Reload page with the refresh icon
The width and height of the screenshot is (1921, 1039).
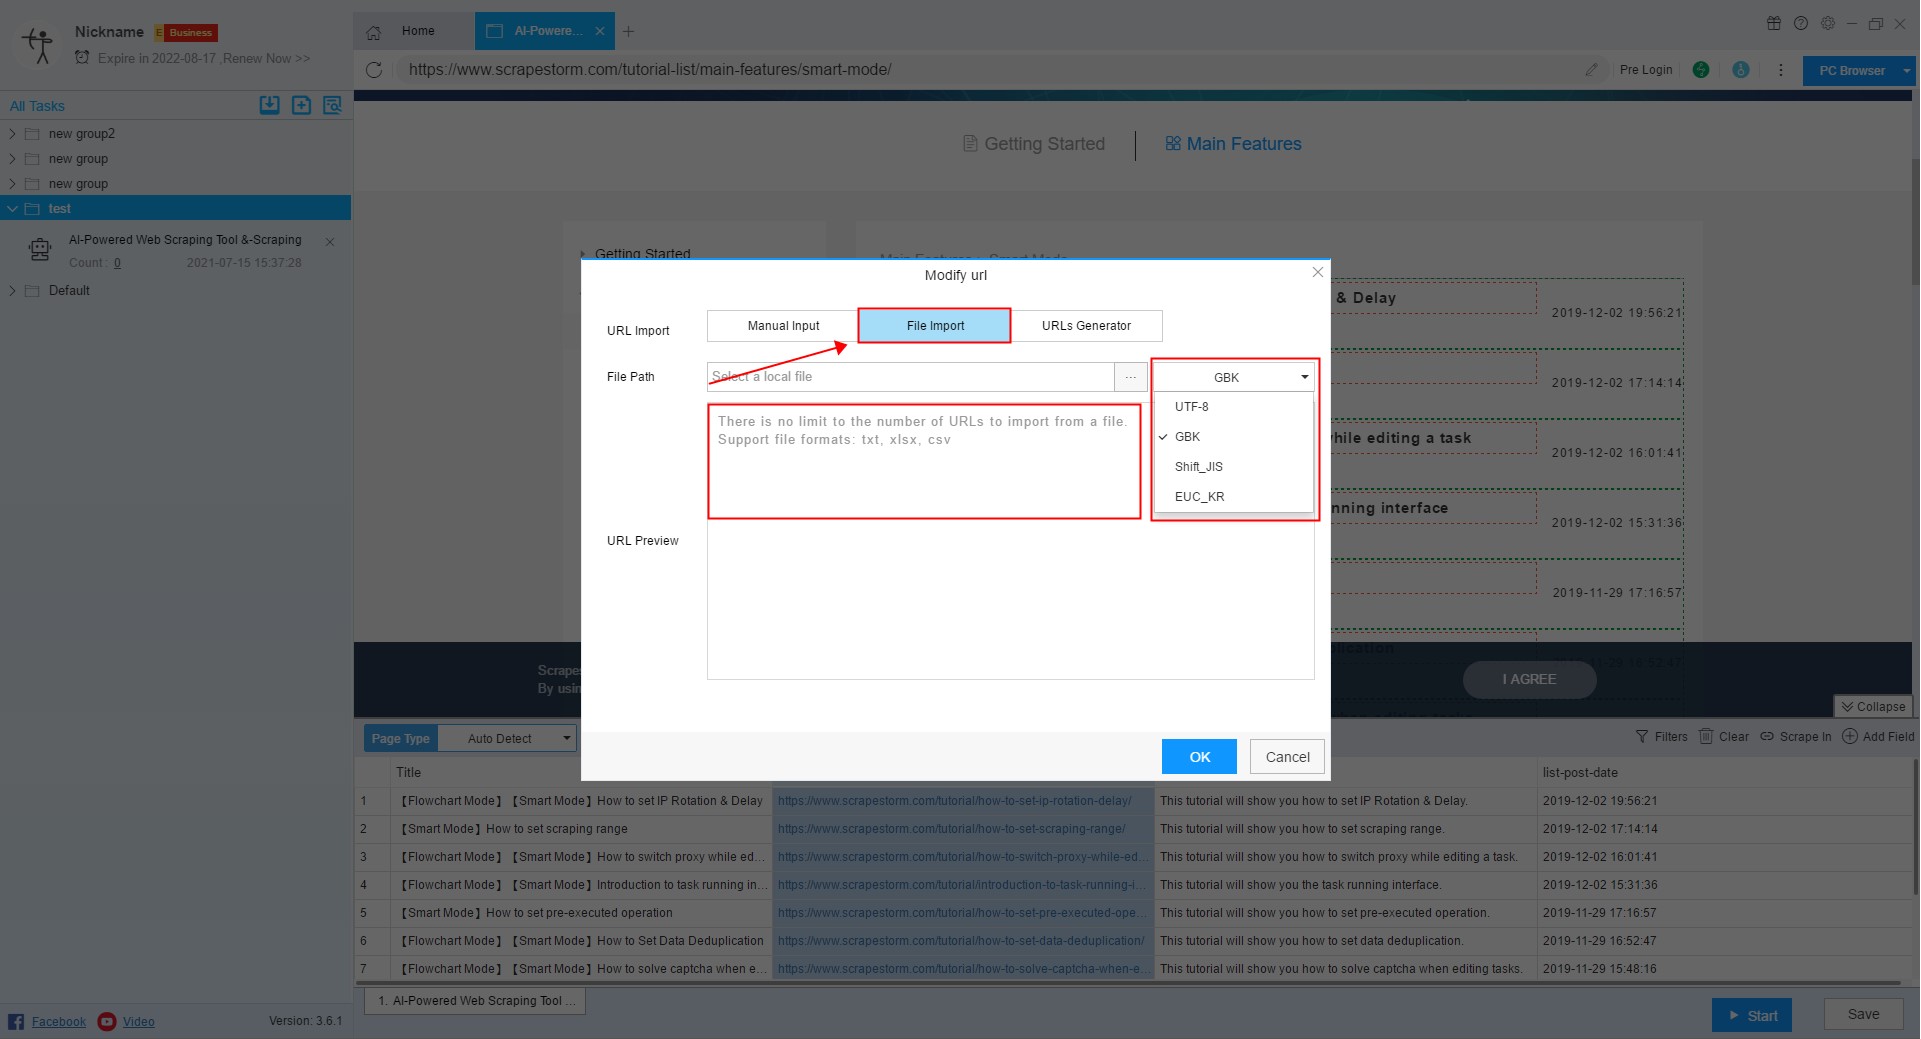374,70
